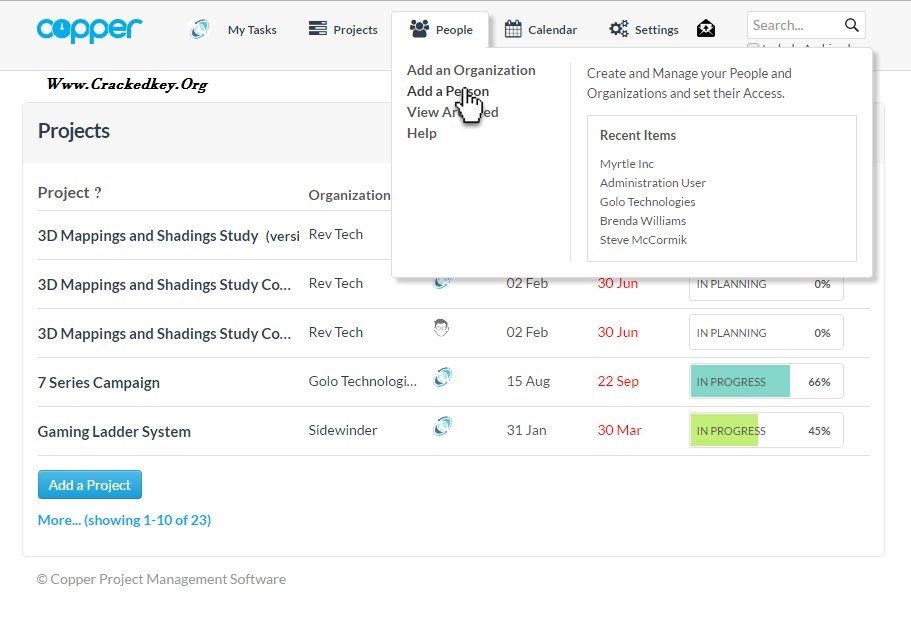
Task: Click the 45% In Progress bar
Action: (x=766, y=430)
